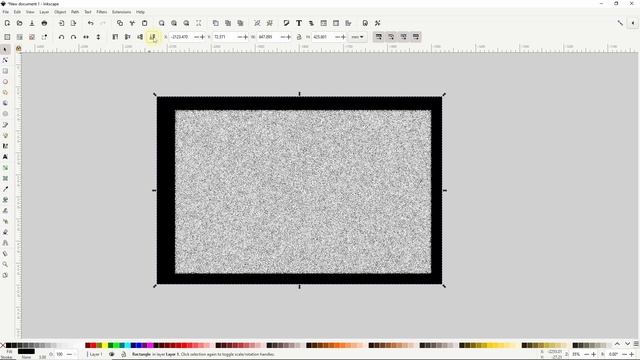Increase the X position with plus
The height and width of the screenshot is (360, 640).
[203, 37]
